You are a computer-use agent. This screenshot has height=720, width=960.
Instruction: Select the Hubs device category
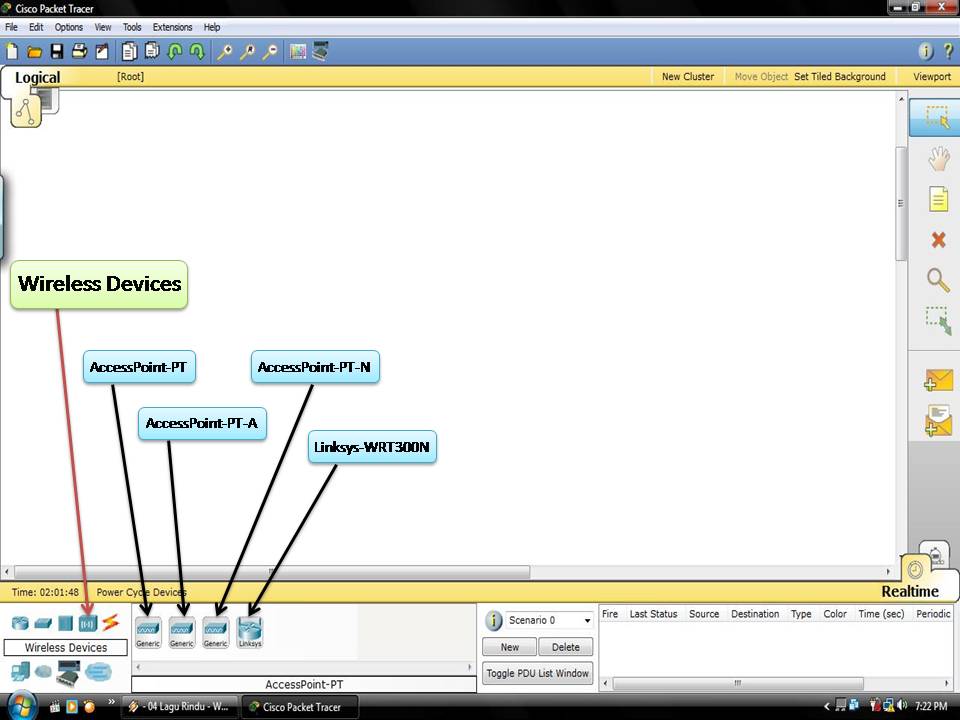66,623
